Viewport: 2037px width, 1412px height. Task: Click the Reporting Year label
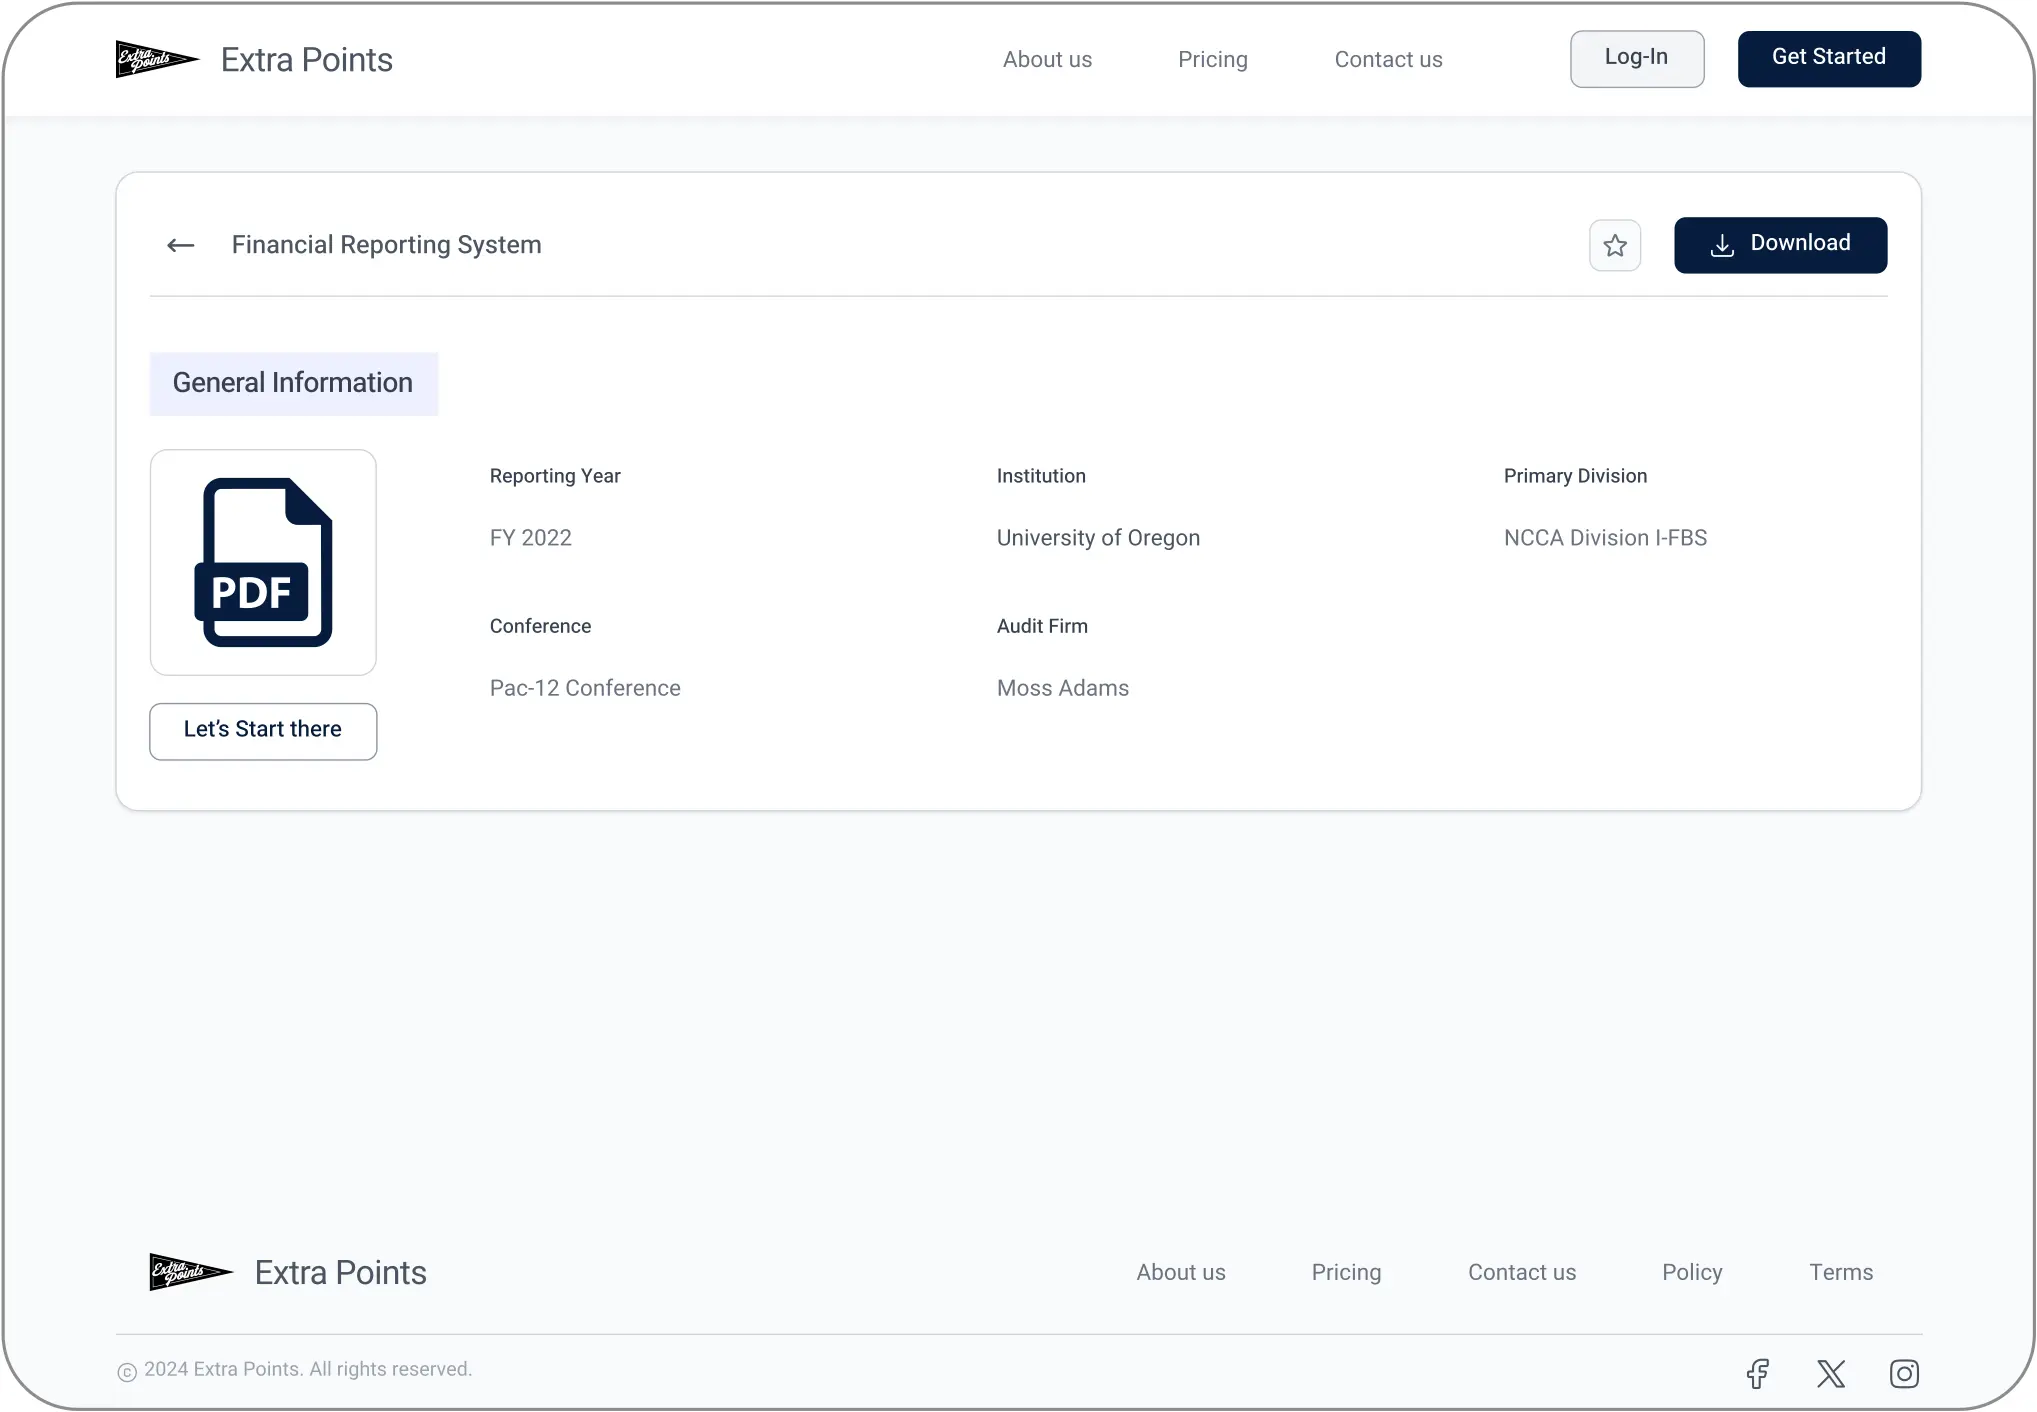554,476
